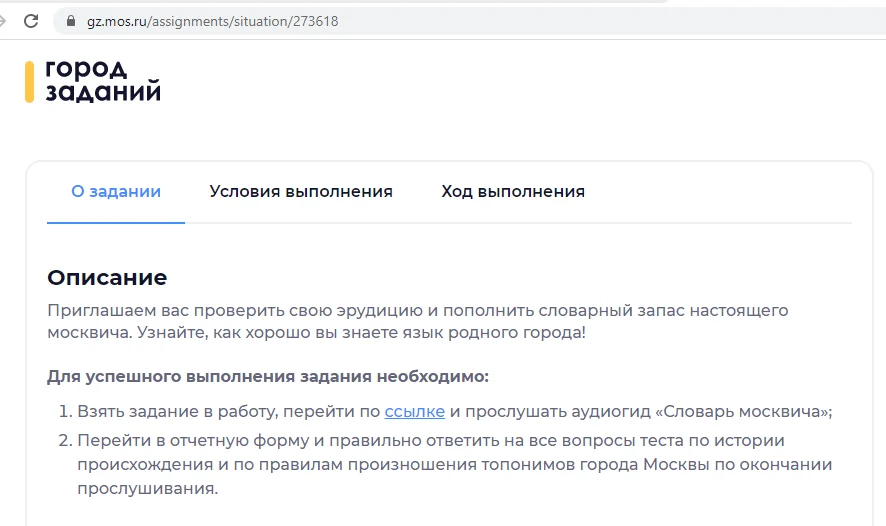Reload the page with the refresh icon
The image size is (886, 526).
tap(31, 21)
